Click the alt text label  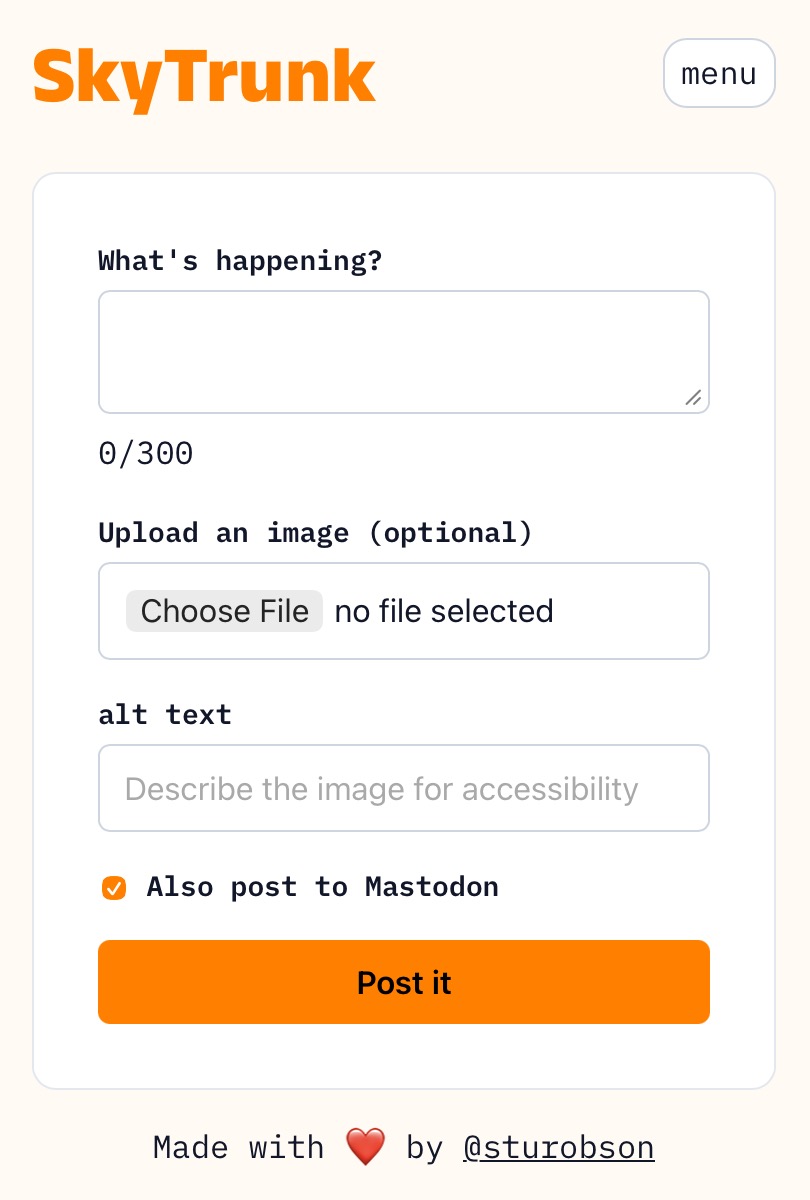165,715
